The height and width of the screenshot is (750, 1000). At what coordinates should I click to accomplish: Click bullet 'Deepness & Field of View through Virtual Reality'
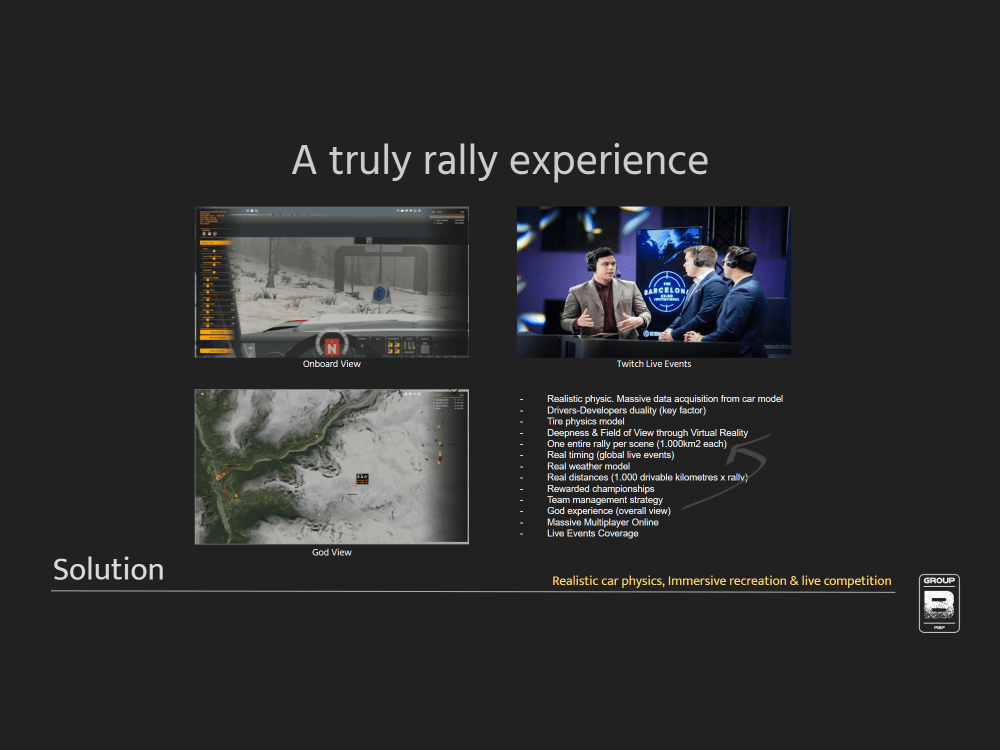(647, 432)
